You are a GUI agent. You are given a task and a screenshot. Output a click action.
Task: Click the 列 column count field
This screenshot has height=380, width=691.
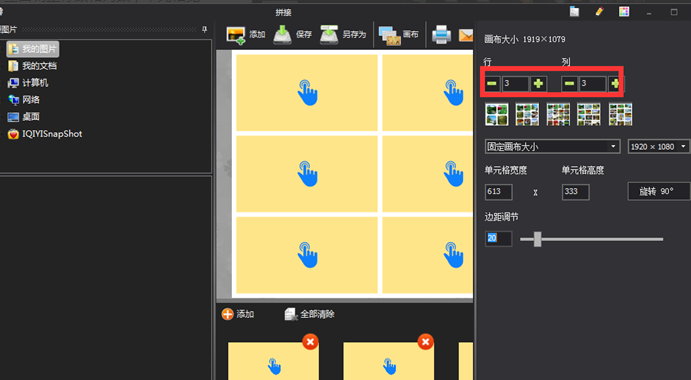tap(592, 83)
